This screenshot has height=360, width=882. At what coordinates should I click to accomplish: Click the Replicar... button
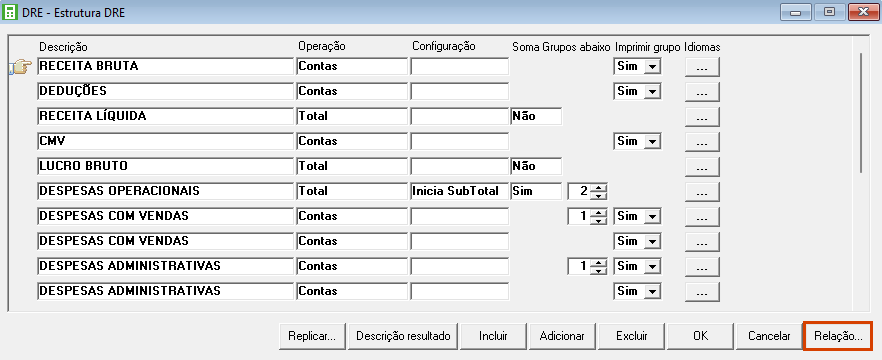312,336
